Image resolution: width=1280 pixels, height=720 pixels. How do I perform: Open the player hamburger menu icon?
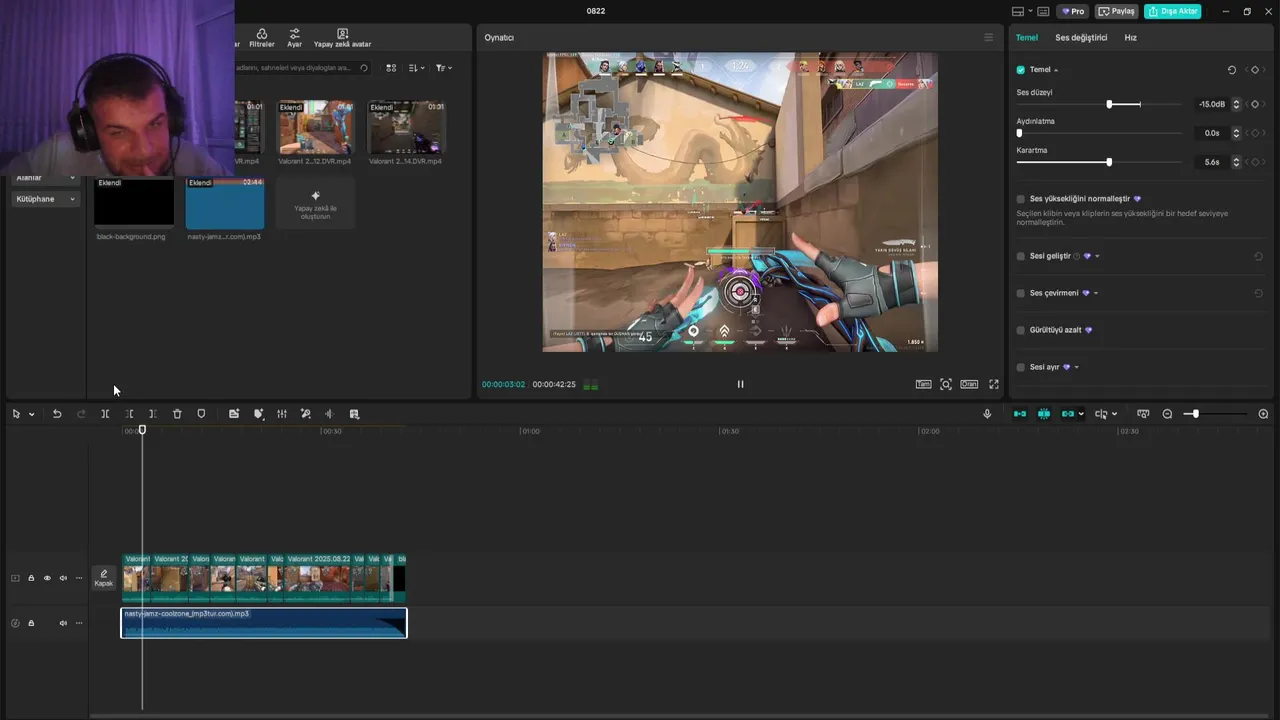tap(989, 38)
